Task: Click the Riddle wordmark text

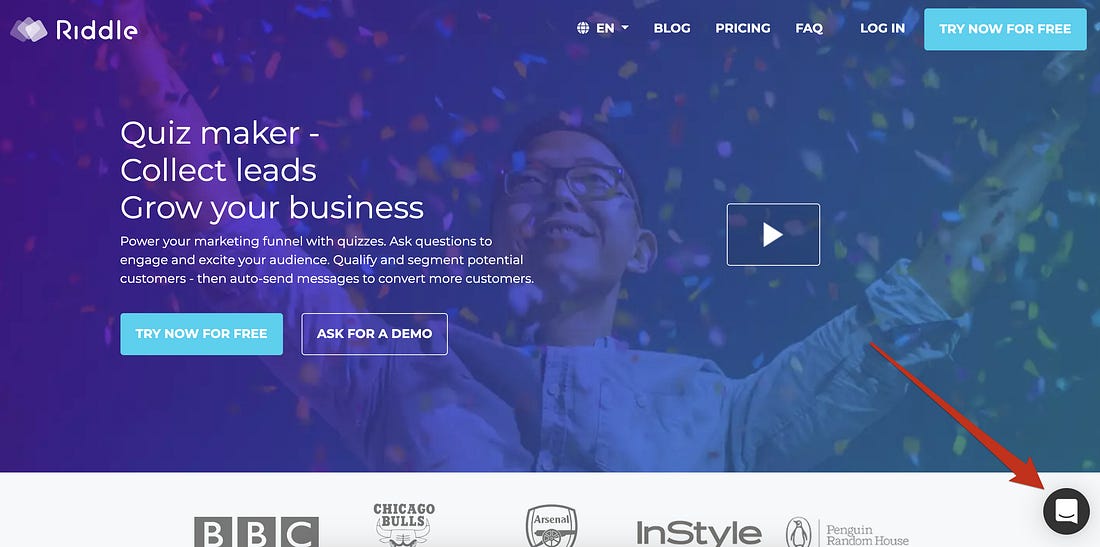Action: (x=97, y=29)
